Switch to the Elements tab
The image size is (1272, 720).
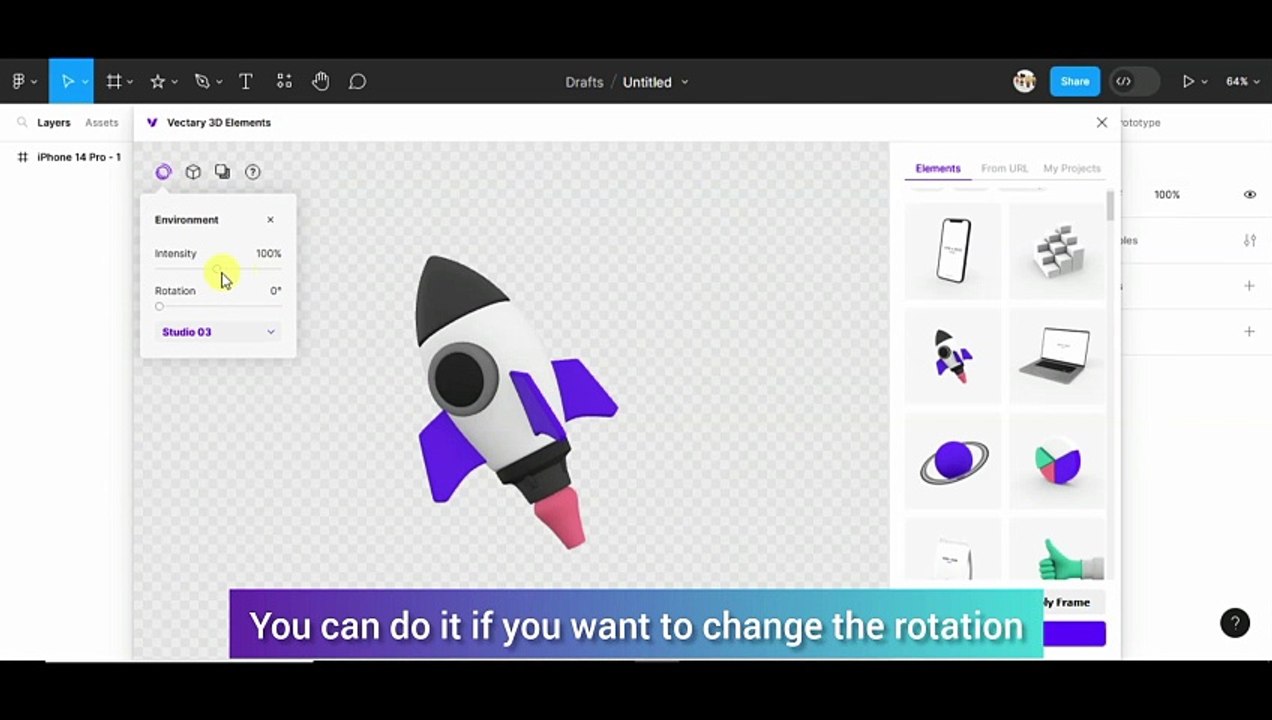click(x=938, y=168)
